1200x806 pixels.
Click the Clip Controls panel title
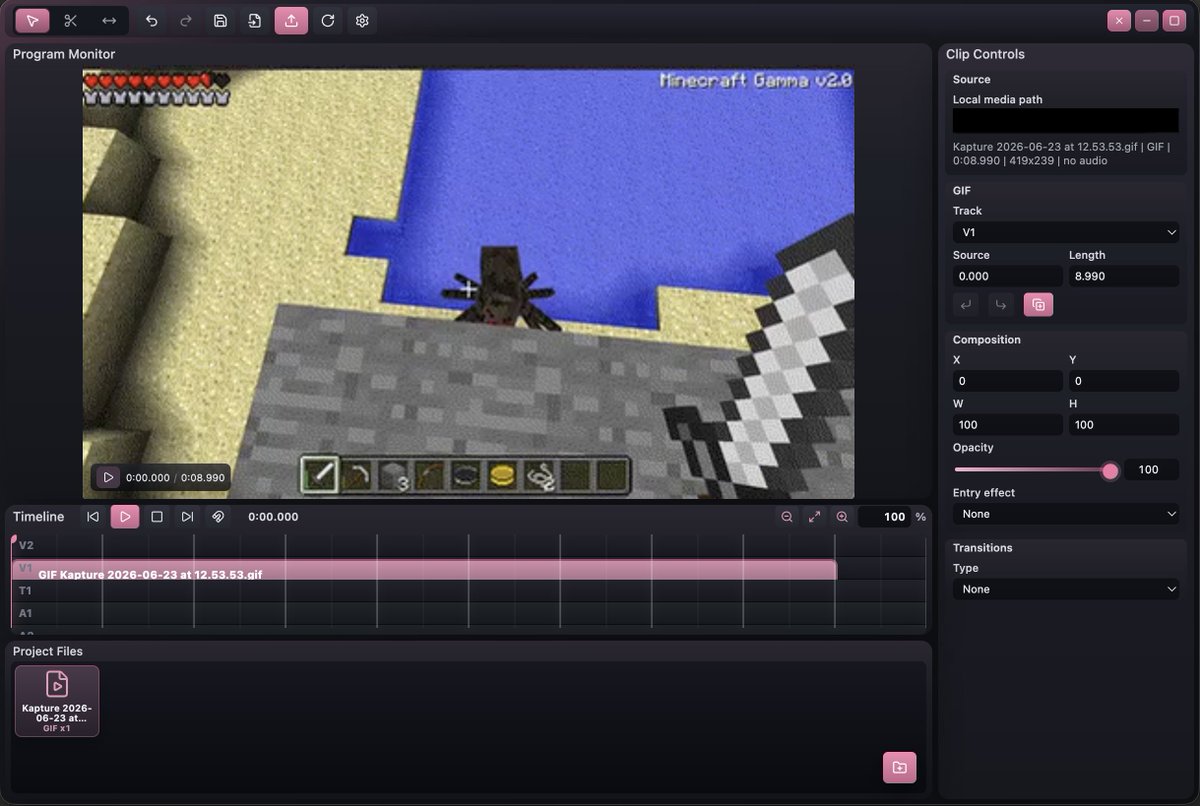pos(986,54)
